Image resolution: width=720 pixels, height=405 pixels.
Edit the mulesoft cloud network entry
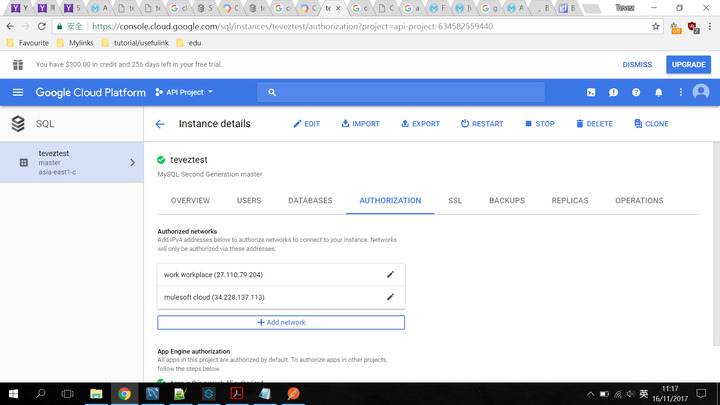click(391, 297)
